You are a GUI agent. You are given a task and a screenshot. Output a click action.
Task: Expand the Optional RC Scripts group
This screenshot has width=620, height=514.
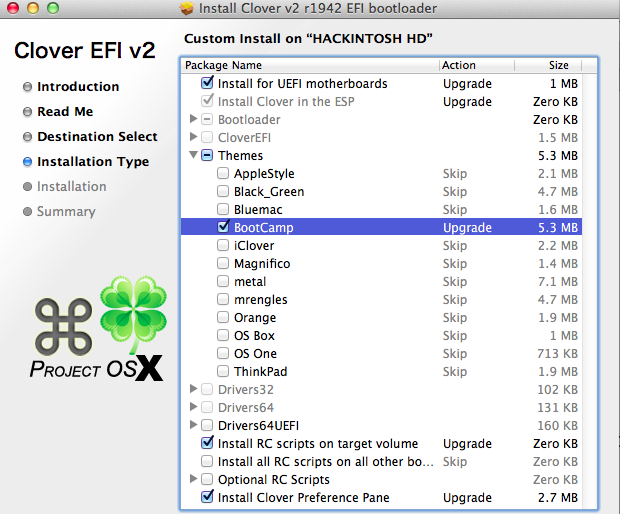pos(193,480)
